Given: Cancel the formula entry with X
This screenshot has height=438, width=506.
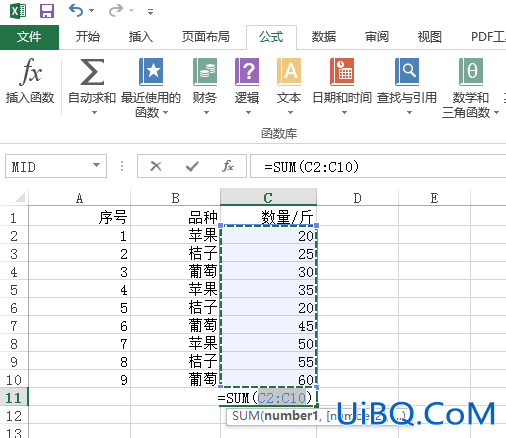Looking at the screenshot, I should [x=156, y=166].
